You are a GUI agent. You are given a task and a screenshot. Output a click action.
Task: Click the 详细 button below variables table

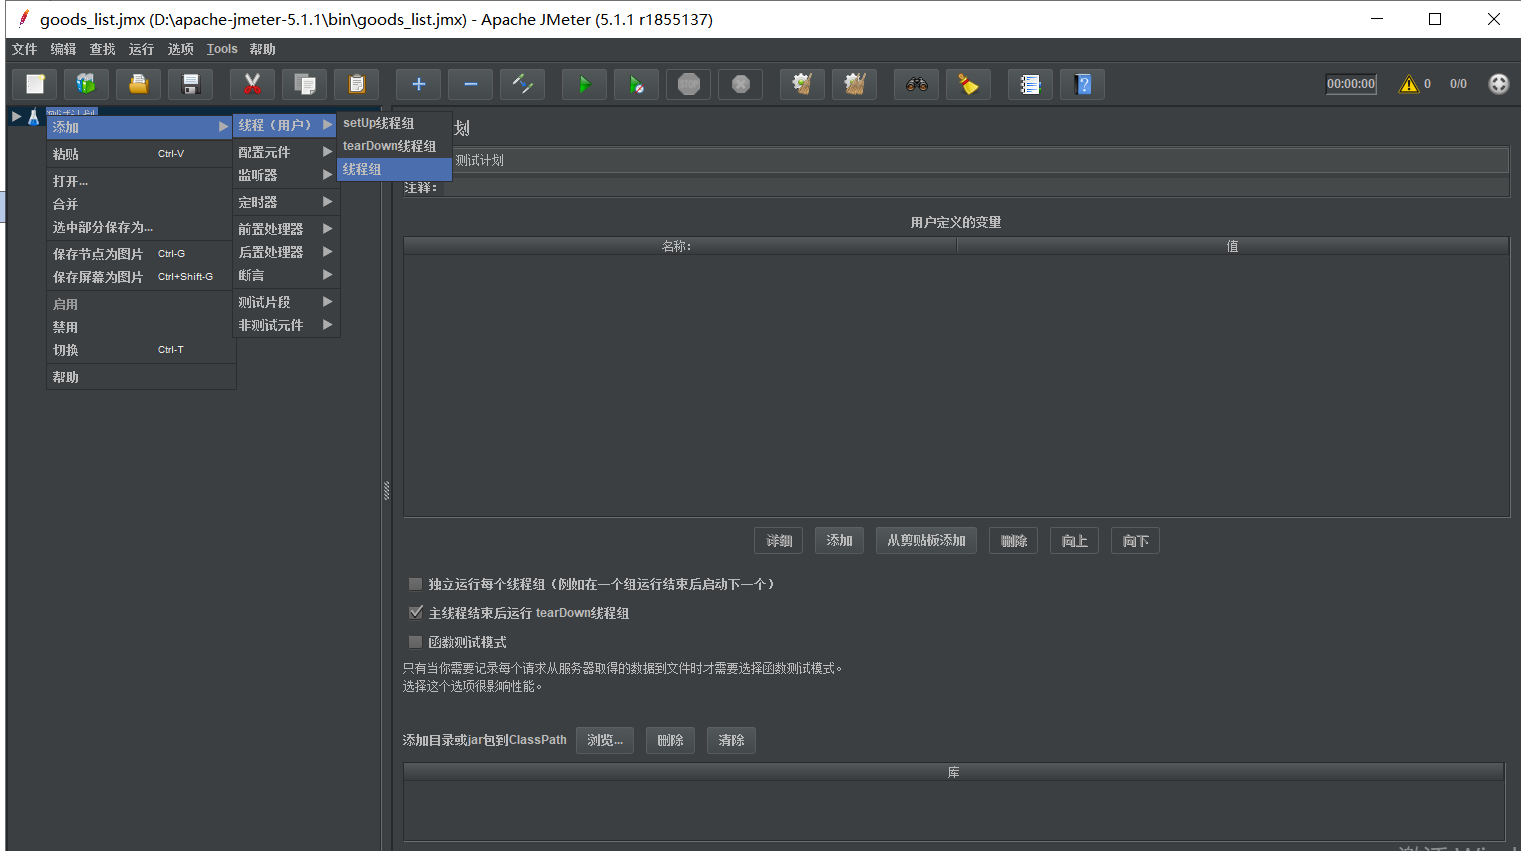(x=779, y=541)
